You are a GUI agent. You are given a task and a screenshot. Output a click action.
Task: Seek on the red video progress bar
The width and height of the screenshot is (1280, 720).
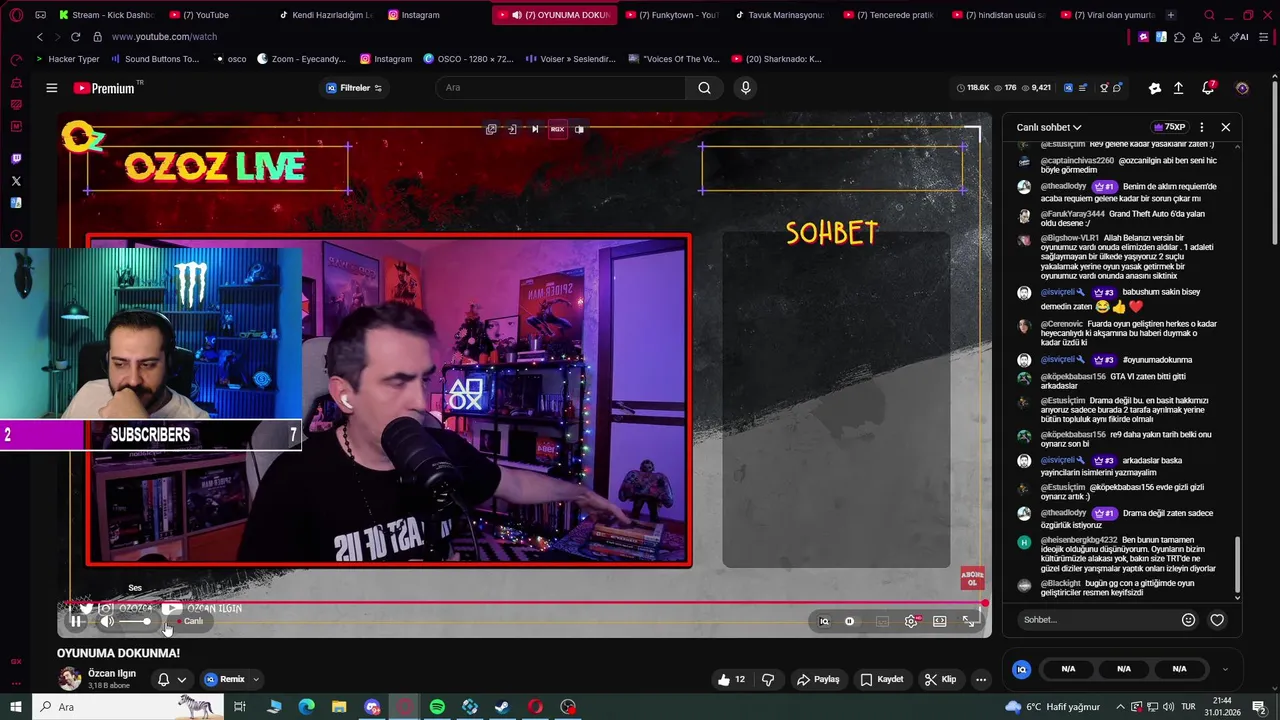point(527,603)
